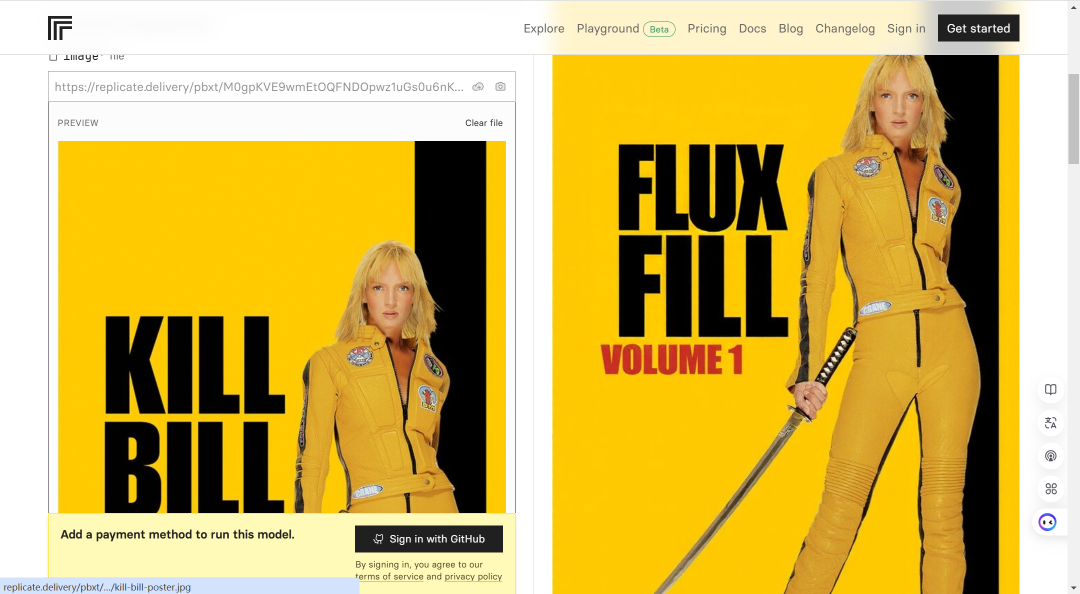1080x594 pixels.
Task: Click the upload cloud icon in URL field
Action: (478, 87)
